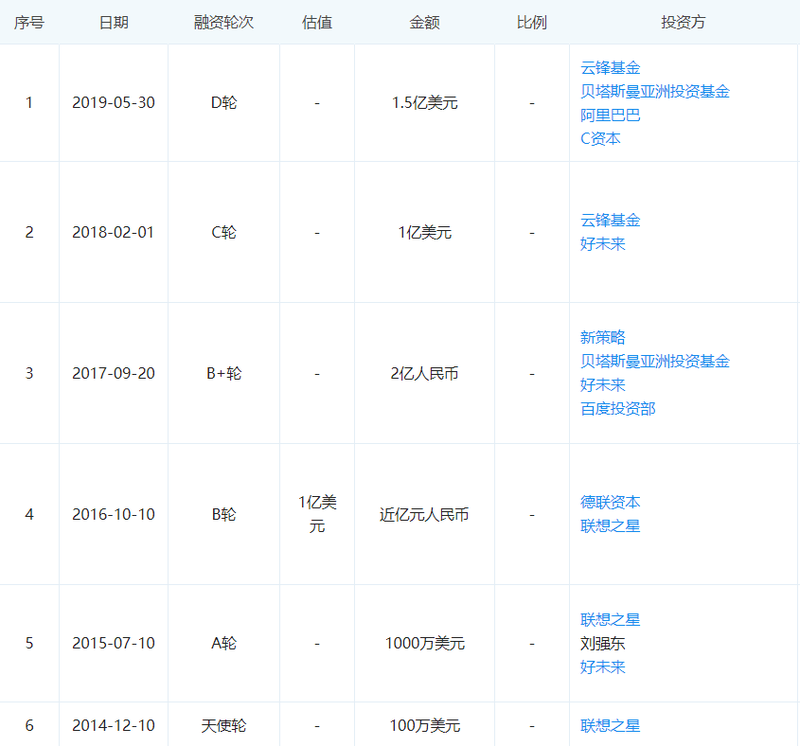This screenshot has width=800, height=746.
Task: Select the D轮 round cell
Action: (224, 103)
